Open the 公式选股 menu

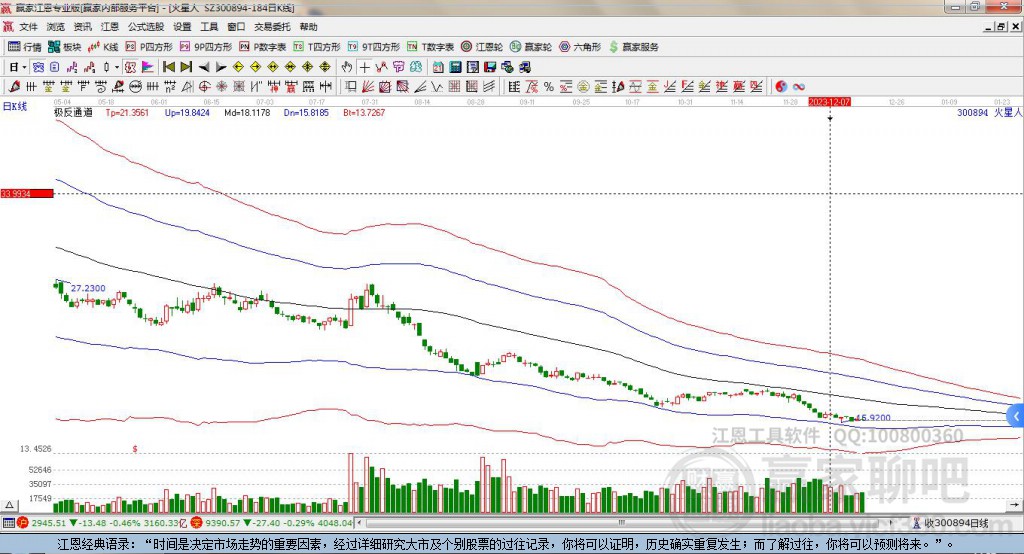tap(144, 27)
